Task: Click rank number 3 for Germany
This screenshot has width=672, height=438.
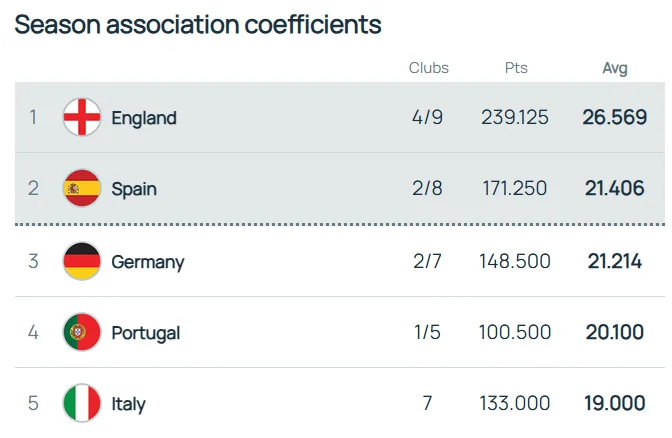Action: pyautogui.click(x=33, y=261)
